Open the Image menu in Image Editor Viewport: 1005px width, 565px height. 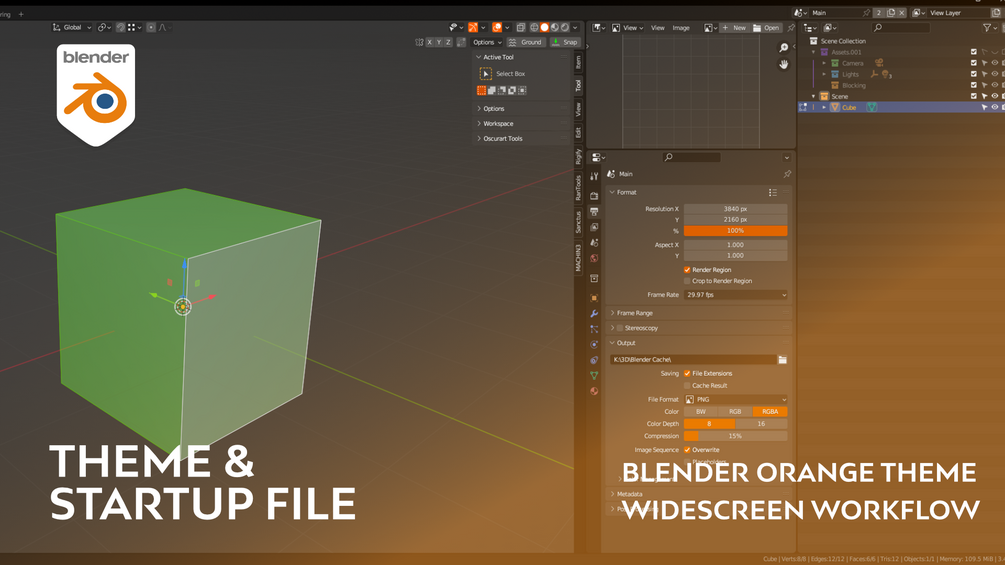(x=681, y=28)
